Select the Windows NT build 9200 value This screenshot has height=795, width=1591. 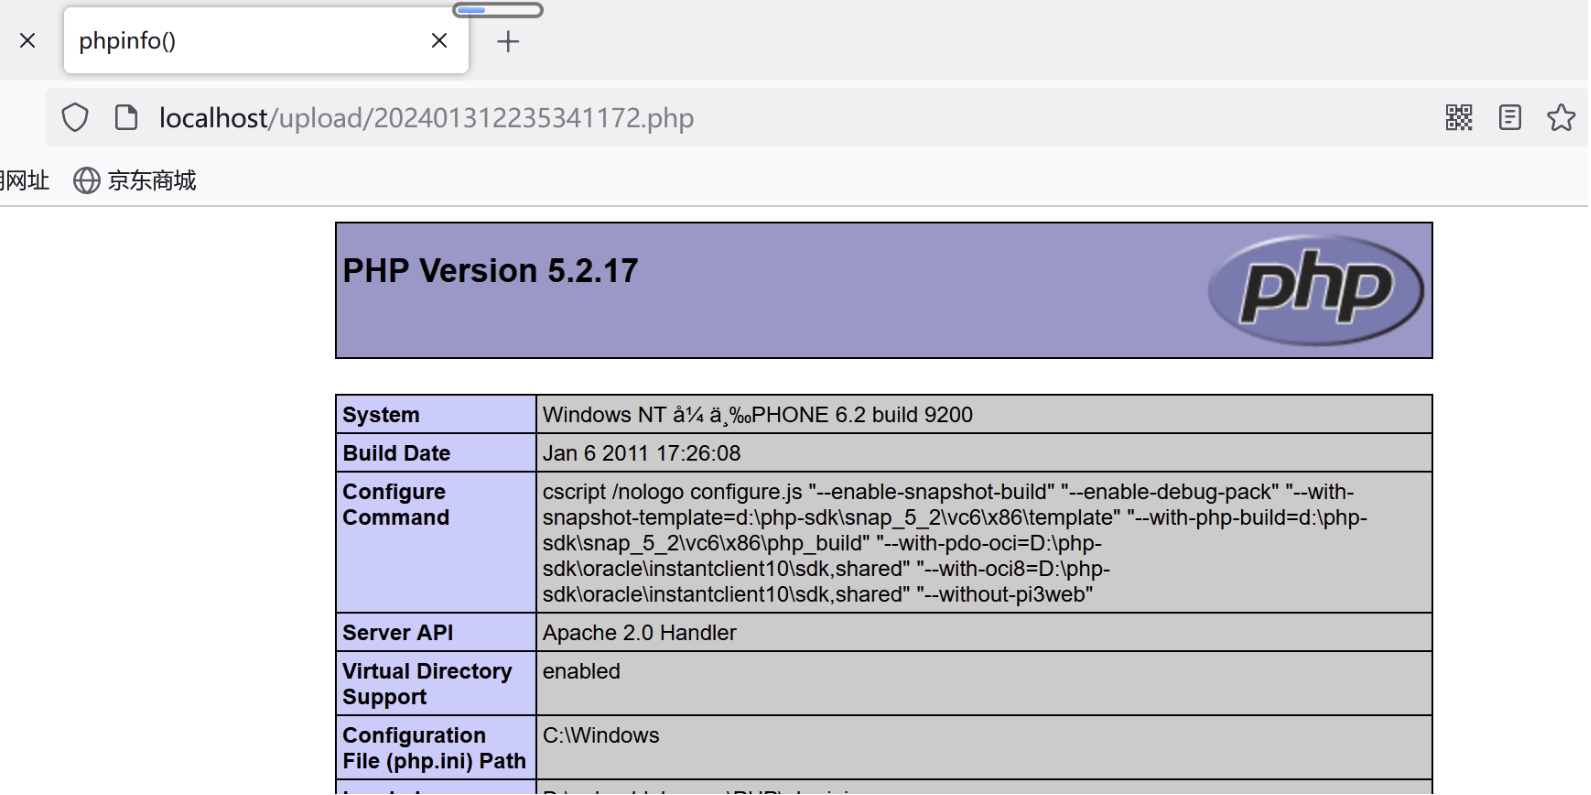[x=758, y=415]
